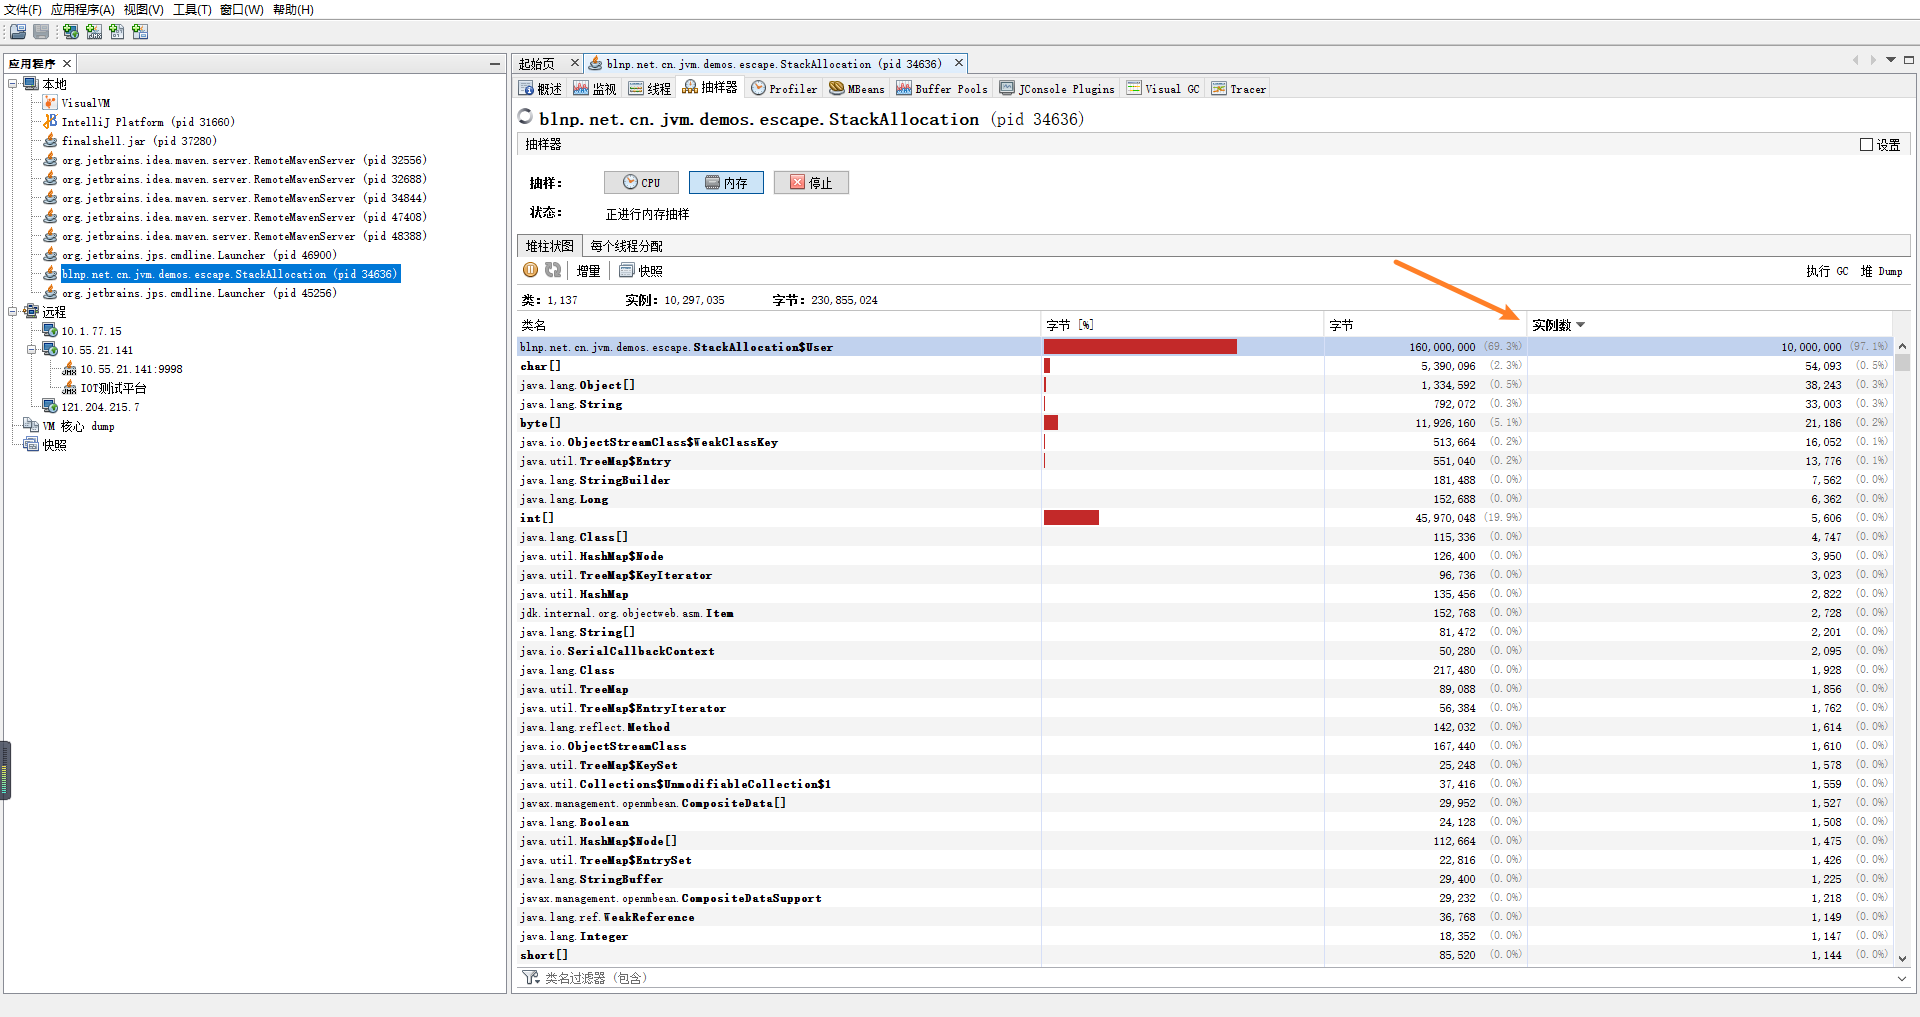
Task: Take a 快照 snapshot button
Action: (x=641, y=271)
